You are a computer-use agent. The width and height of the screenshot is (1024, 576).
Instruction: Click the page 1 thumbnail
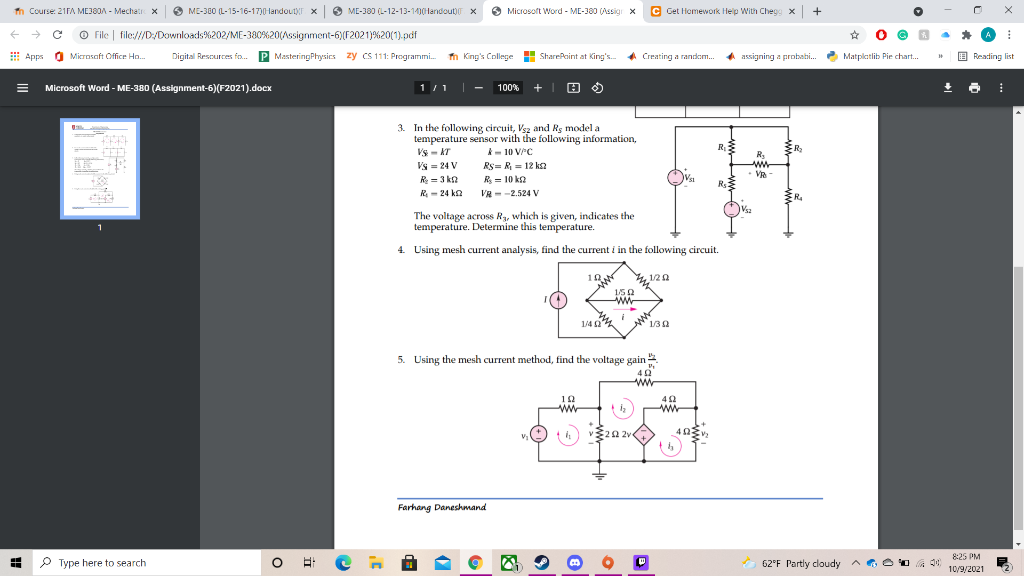click(99, 166)
